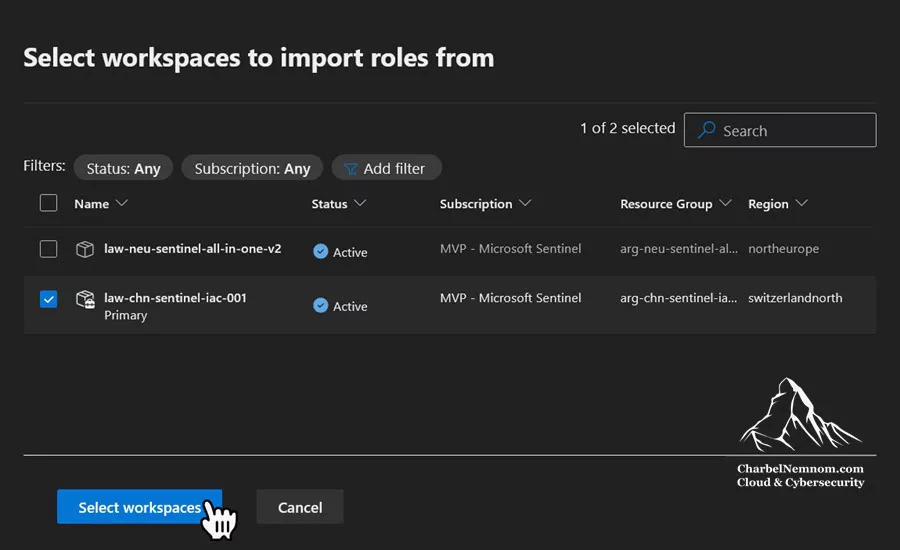Click MVP - Microsoft Sentinel for law-chn row
This screenshot has height=550, width=900.
[510, 298]
